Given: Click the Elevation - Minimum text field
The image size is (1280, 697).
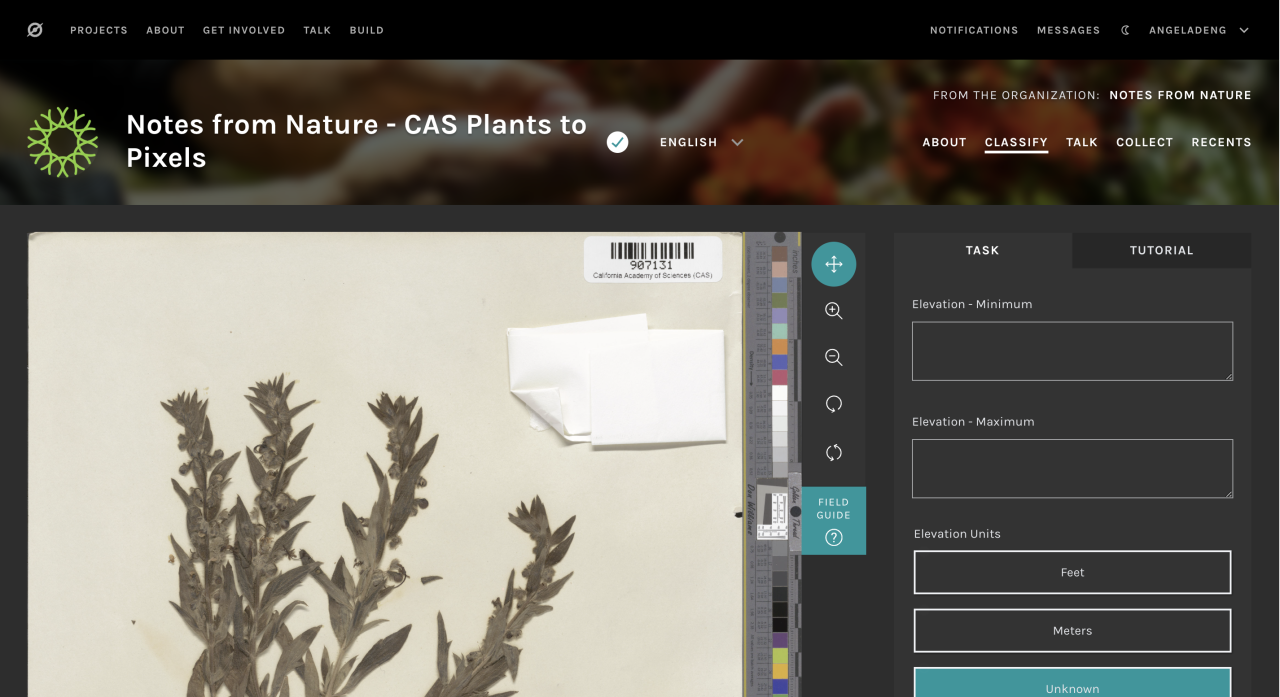Looking at the screenshot, I should (1072, 351).
